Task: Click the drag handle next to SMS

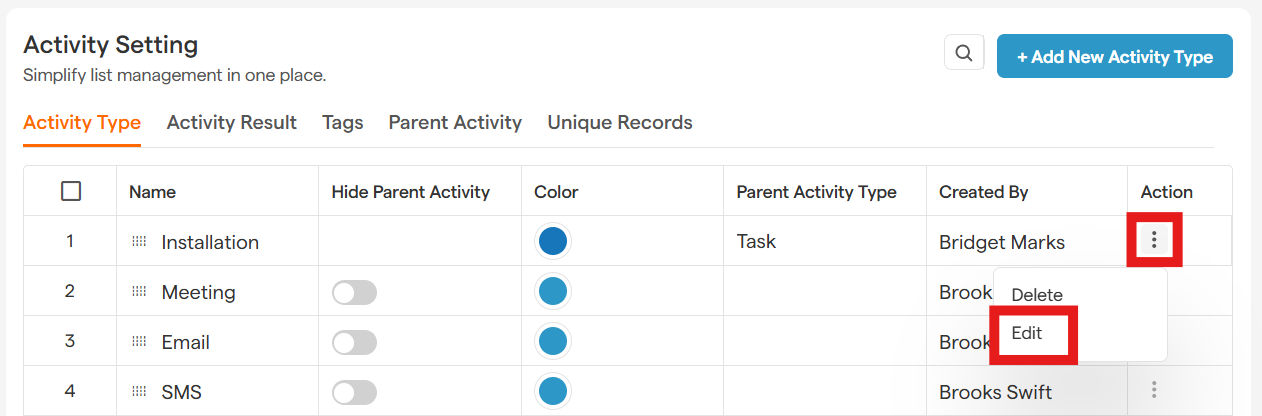Action: coord(139,392)
